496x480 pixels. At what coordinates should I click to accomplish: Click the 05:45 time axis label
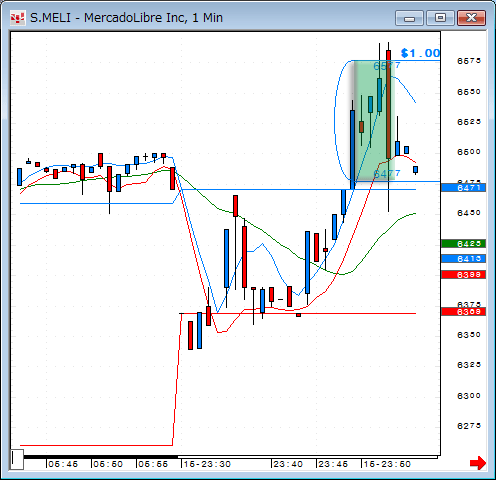click(x=63, y=464)
